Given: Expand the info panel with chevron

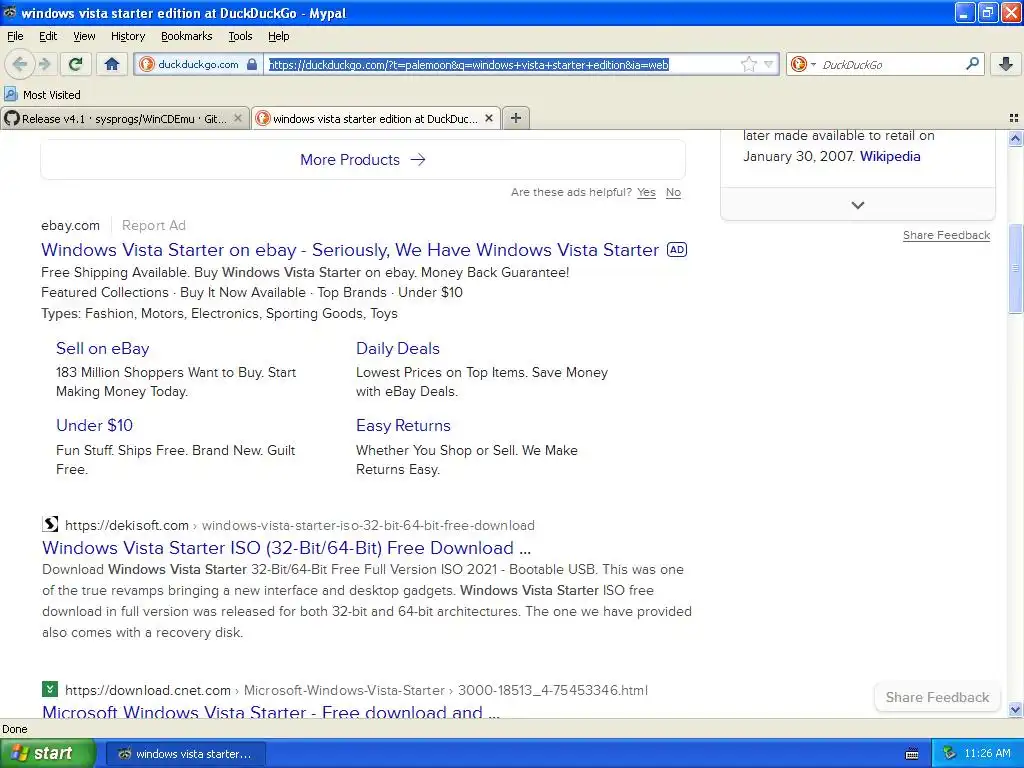Looking at the screenshot, I should click(x=857, y=205).
